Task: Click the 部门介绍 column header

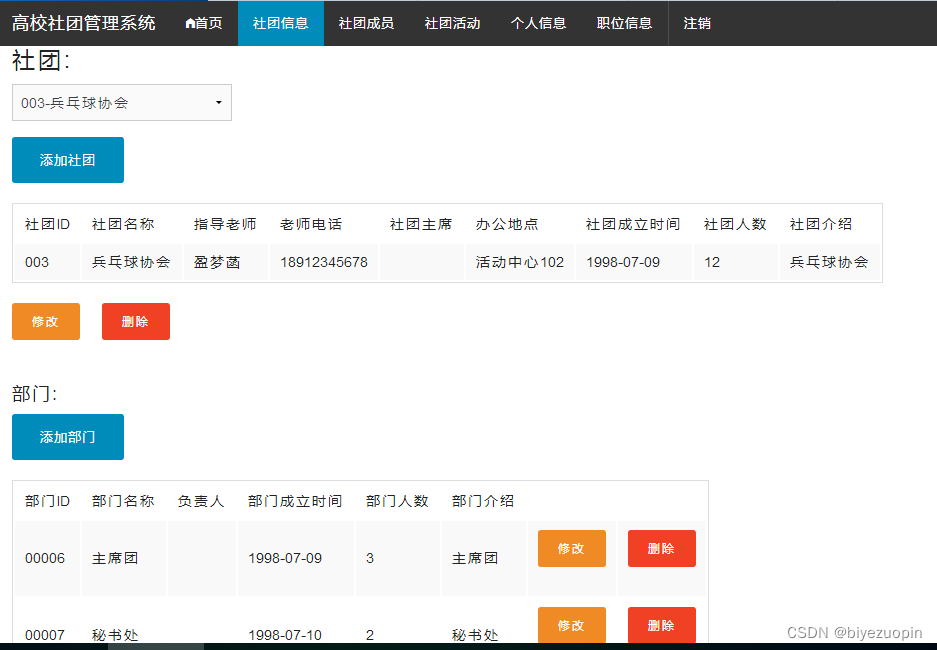Action: point(483,501)
